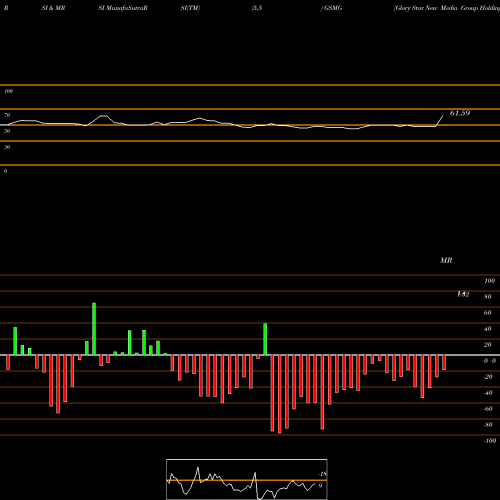The height and width of the screenshot is (500, 500).
Task: Click the 80 label on MR axis
Action: pos(488,297)
